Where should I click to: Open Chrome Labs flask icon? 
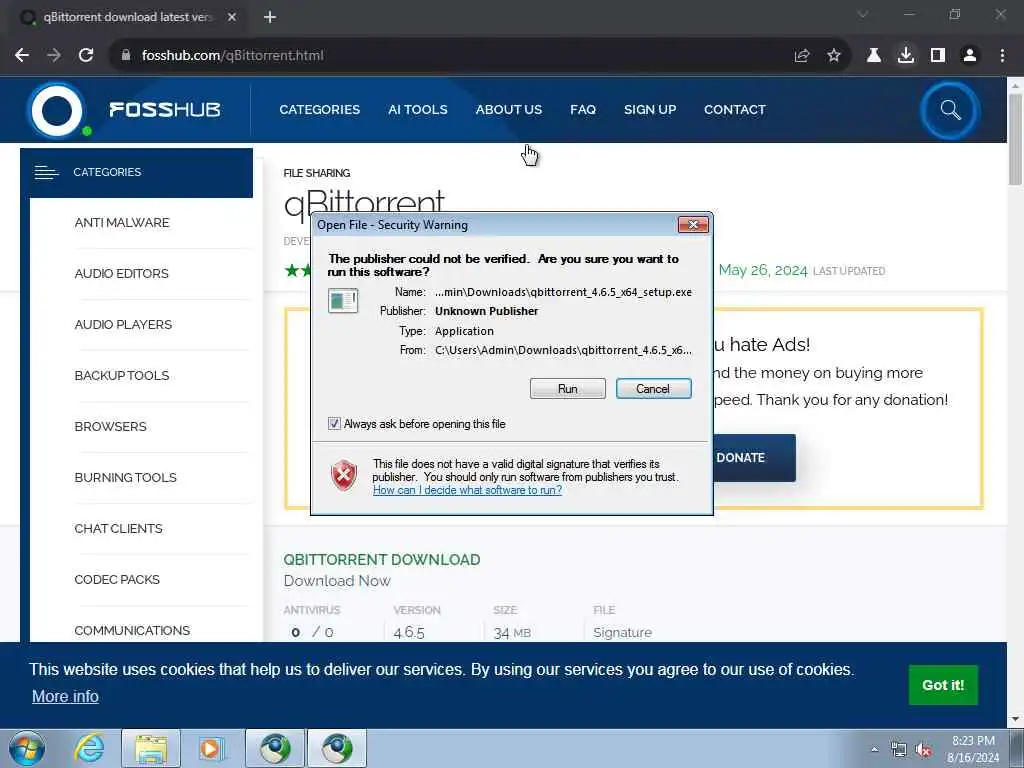(x=874, y=56)
